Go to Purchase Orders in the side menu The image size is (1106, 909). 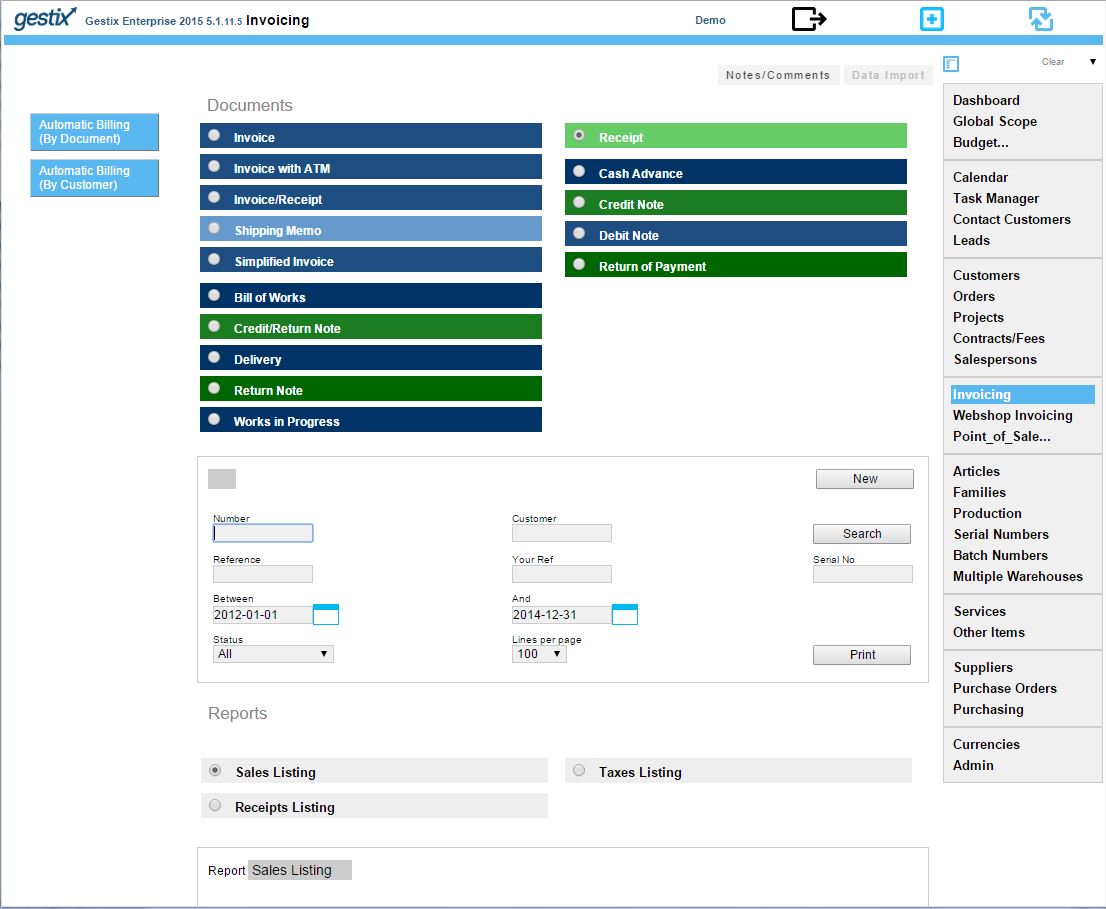(1004, 688)
